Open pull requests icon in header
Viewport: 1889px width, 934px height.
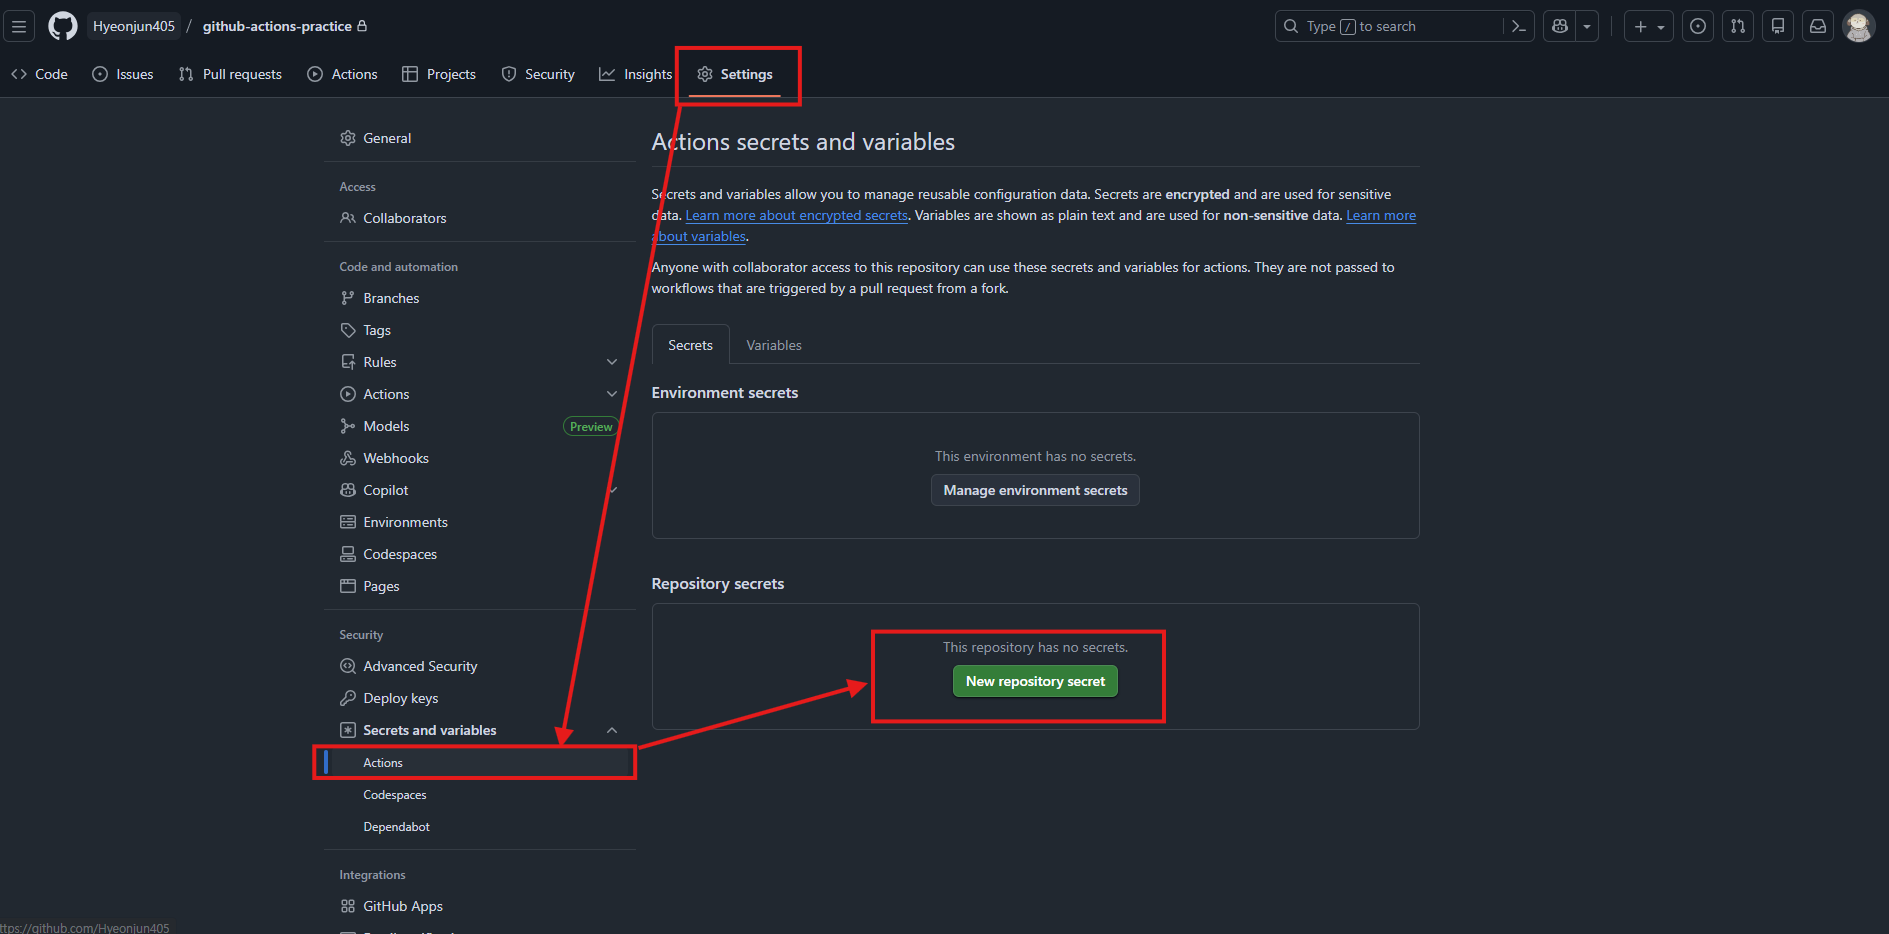click(x=1738, y=26)
